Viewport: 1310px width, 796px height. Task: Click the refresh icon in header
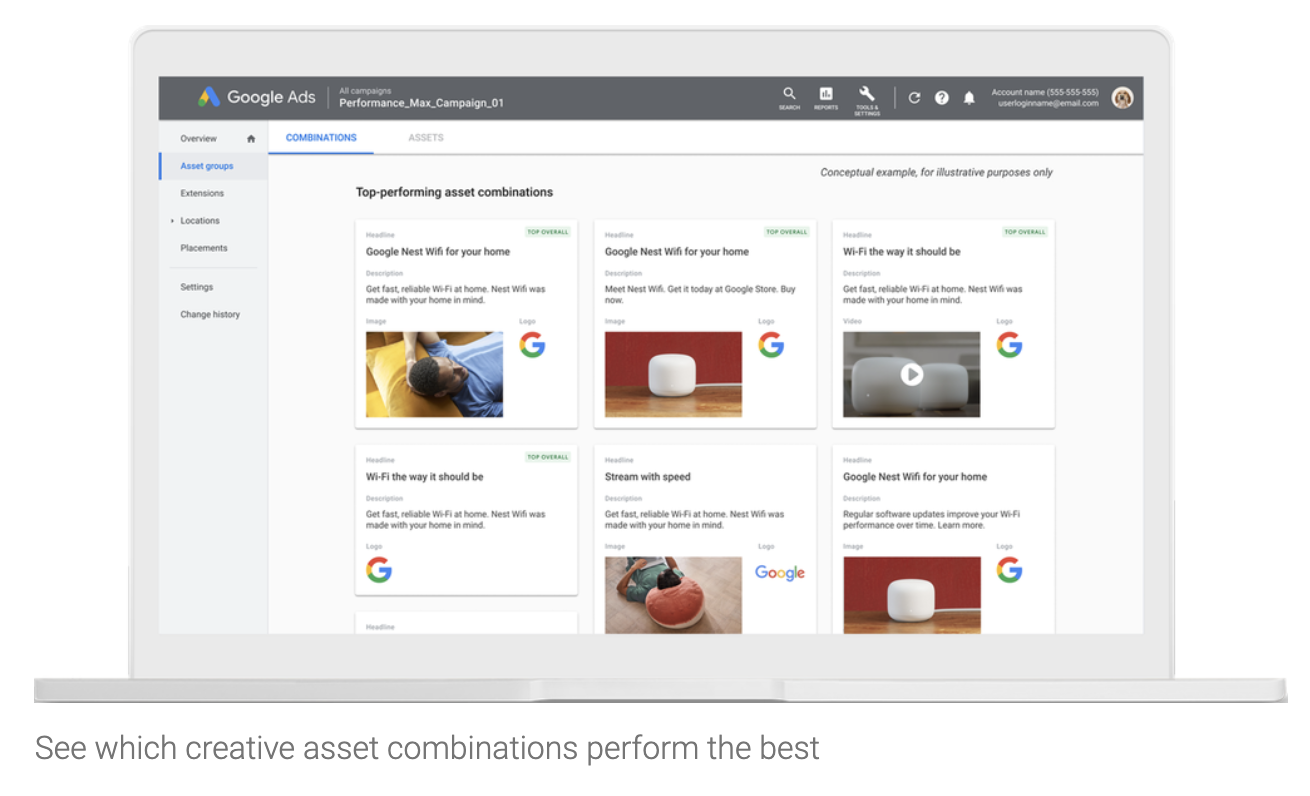tap(914, 98)
